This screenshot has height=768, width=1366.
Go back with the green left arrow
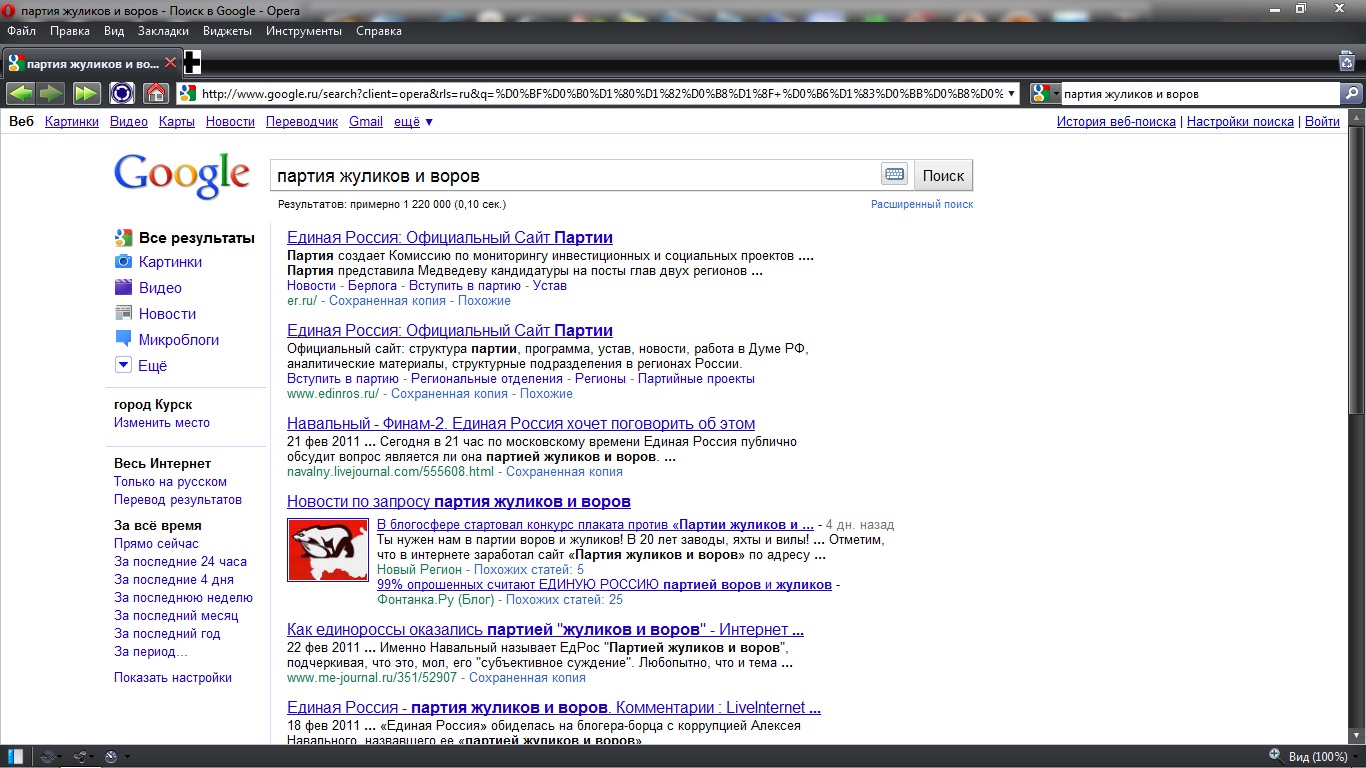tap(21, 93)
